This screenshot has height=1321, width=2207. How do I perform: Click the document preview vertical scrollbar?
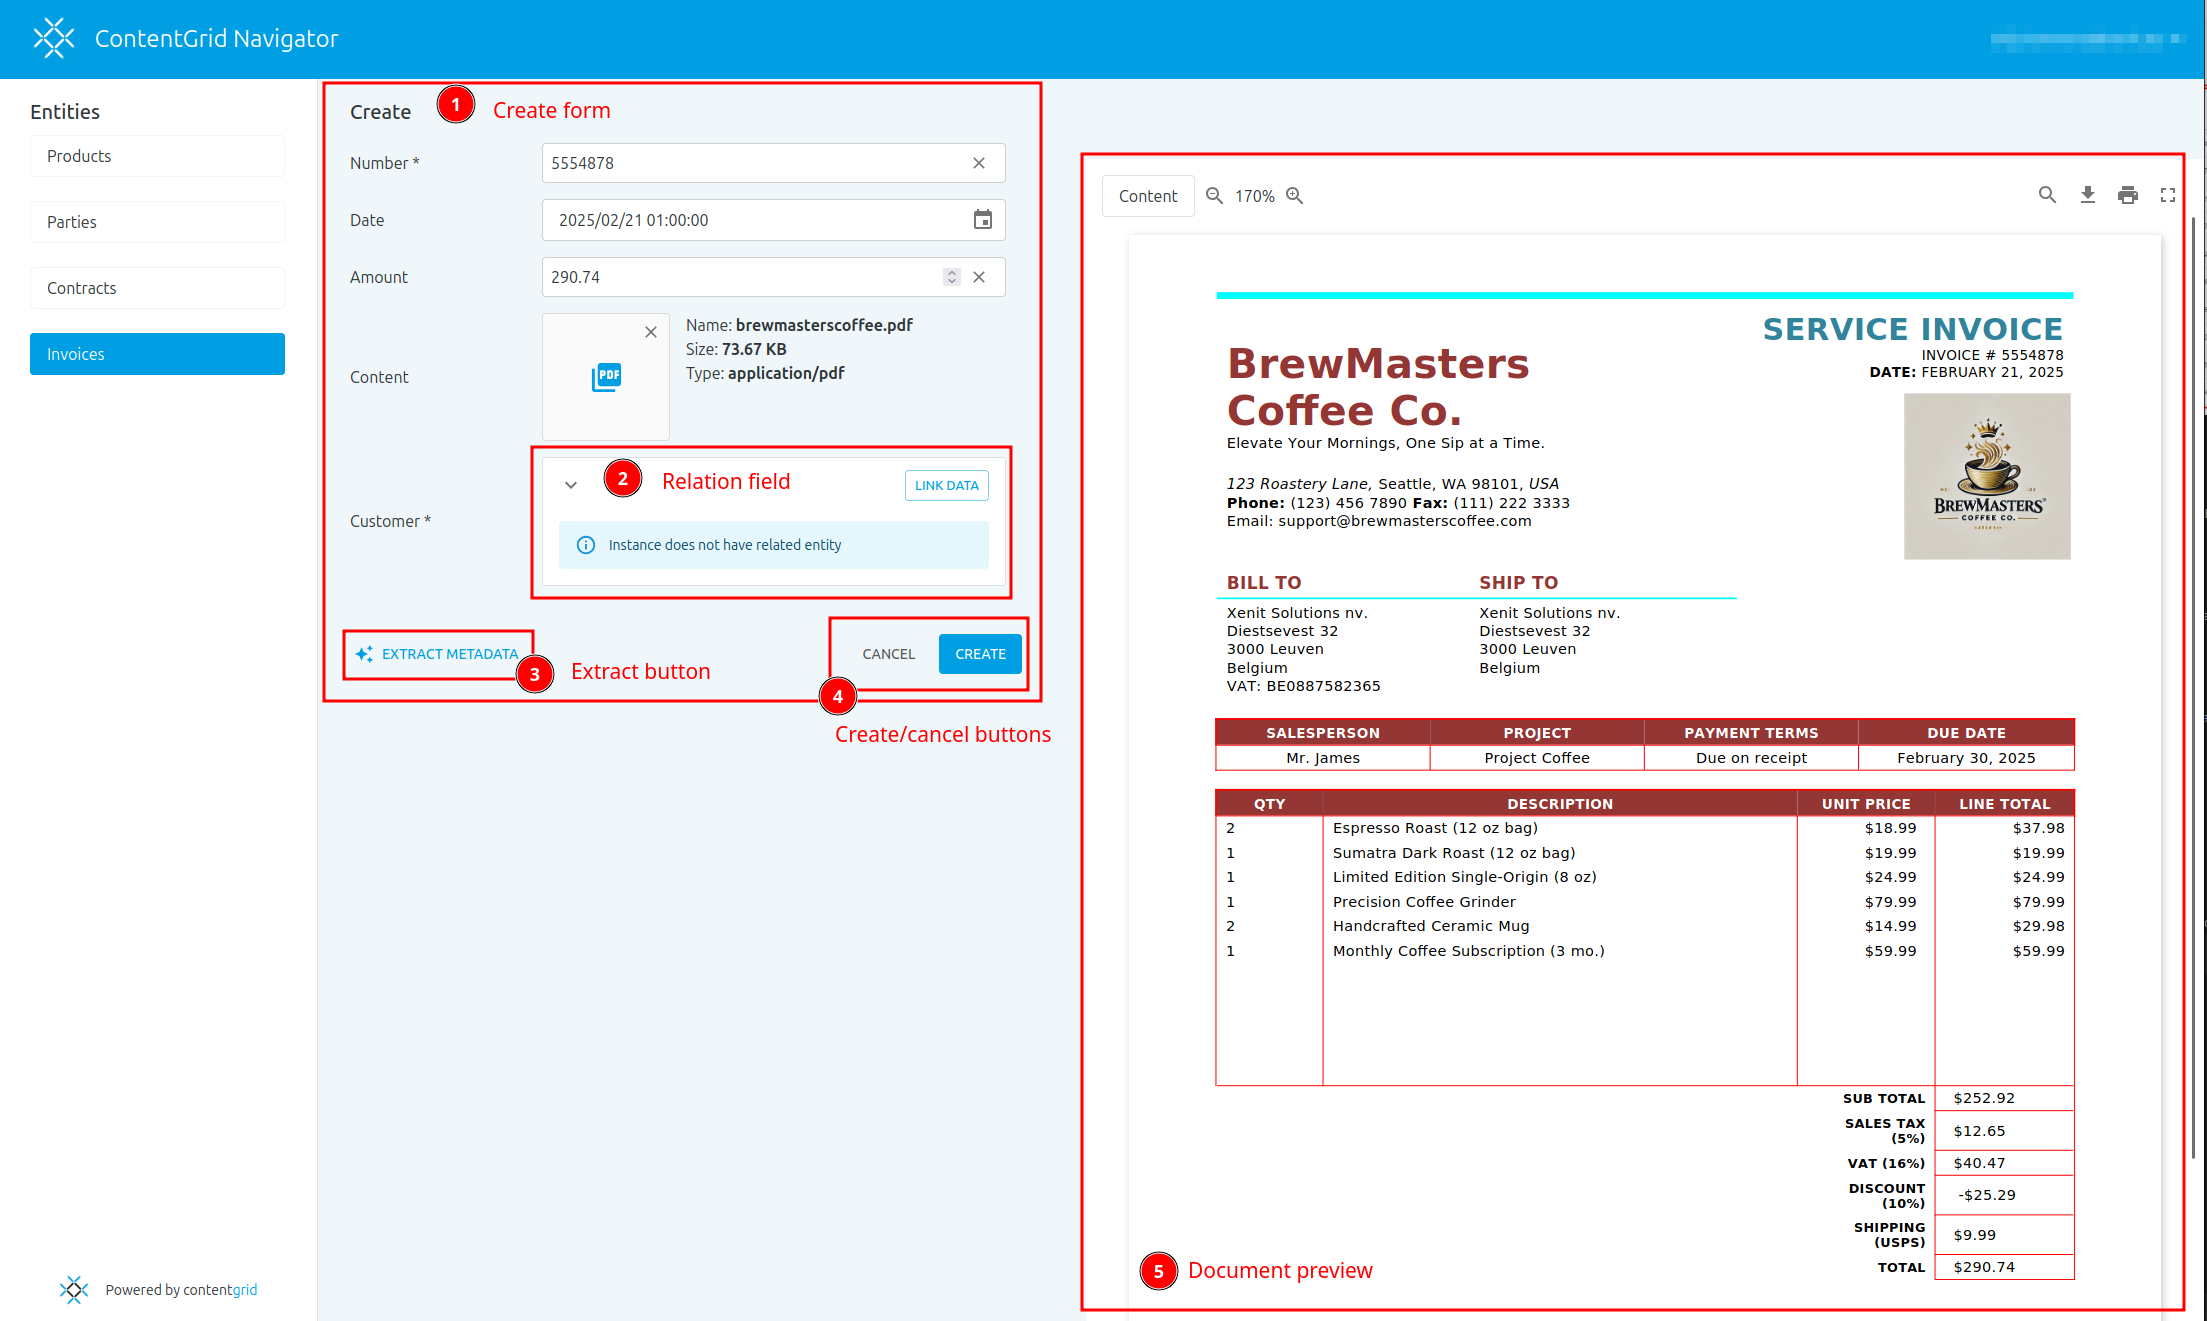click(x=2194, y=690)
